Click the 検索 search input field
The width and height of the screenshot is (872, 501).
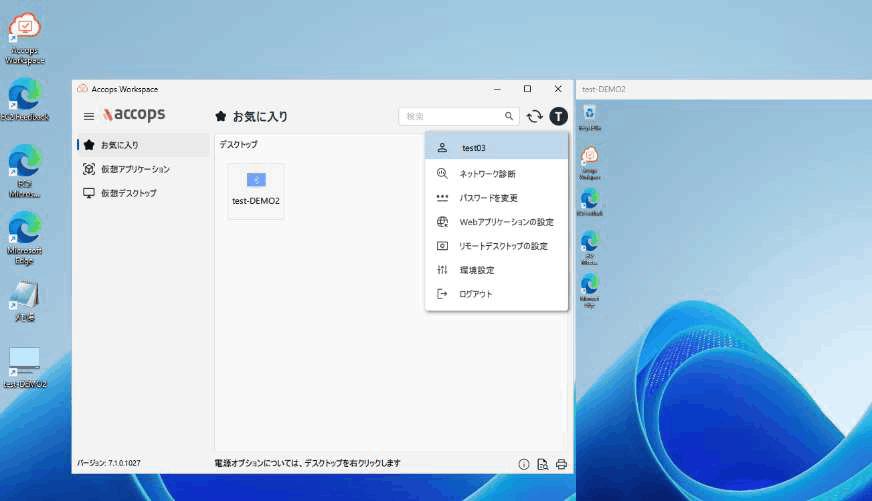coord(450,117)
